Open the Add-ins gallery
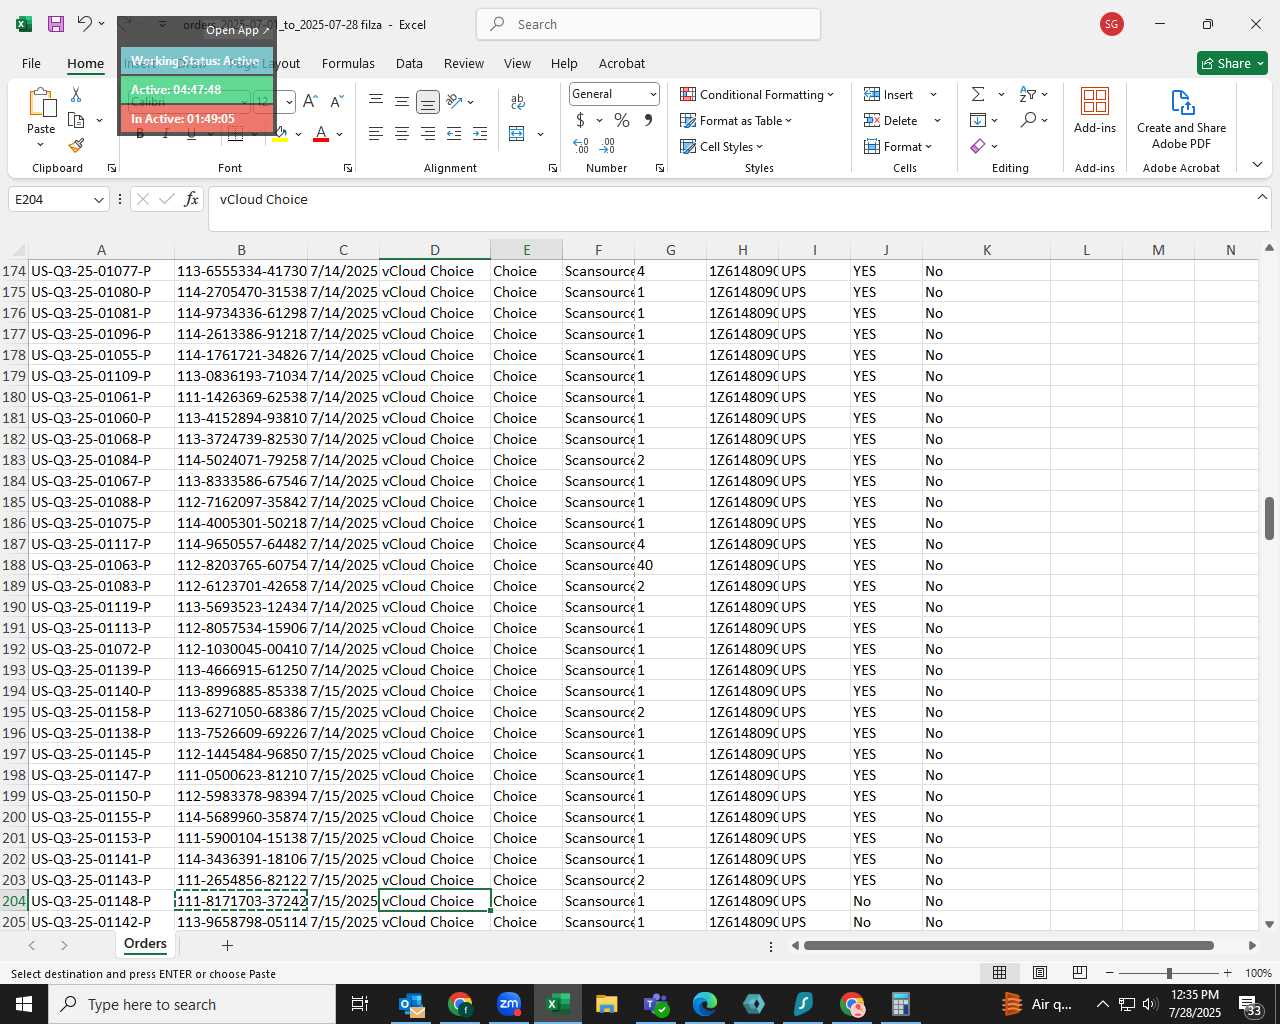1280x1024 pixels. pos(1095,110)
